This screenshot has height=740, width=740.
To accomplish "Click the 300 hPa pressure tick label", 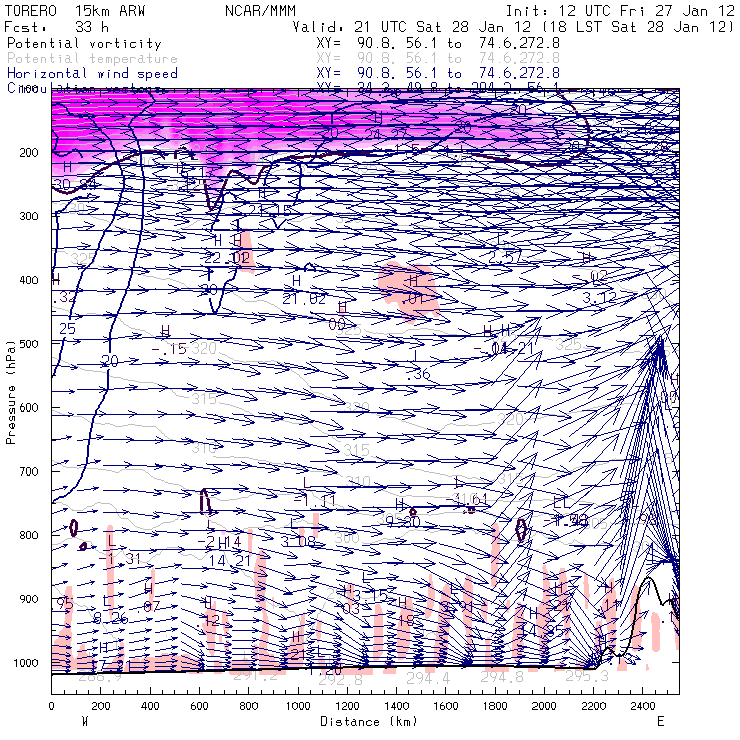I will (29, 216).
